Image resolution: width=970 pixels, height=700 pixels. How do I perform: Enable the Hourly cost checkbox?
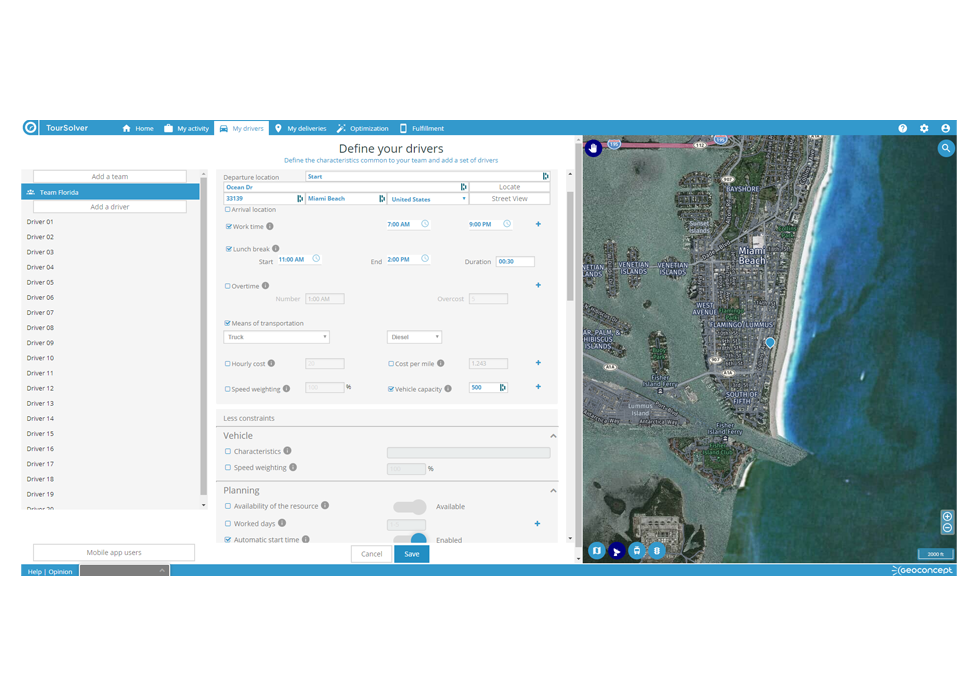(228, 364)
